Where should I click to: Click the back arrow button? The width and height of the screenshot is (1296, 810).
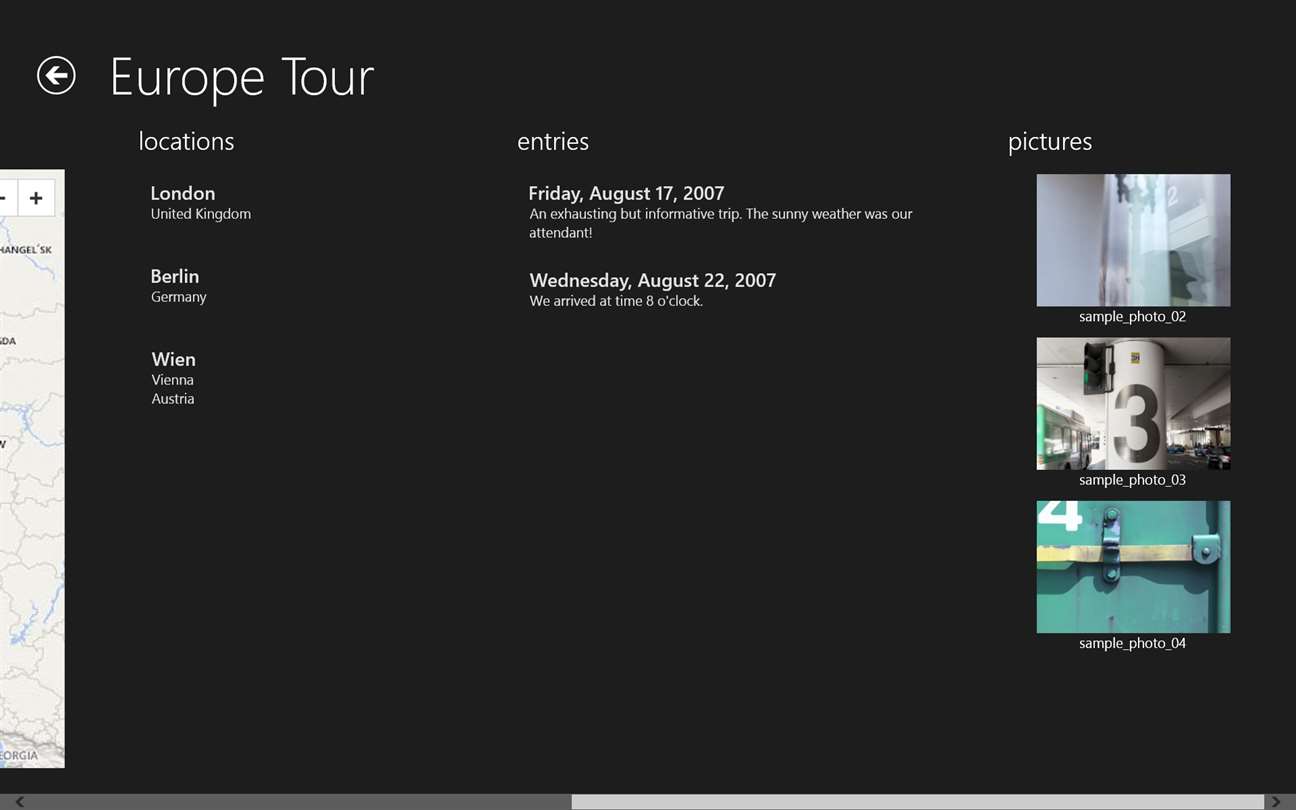(56, 75)
